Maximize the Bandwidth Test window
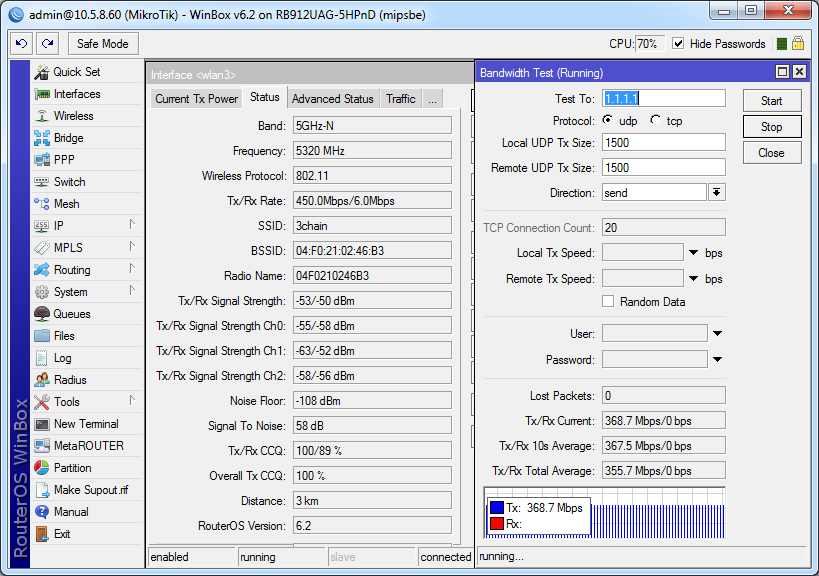819x576 pixels. click(782, 72)
